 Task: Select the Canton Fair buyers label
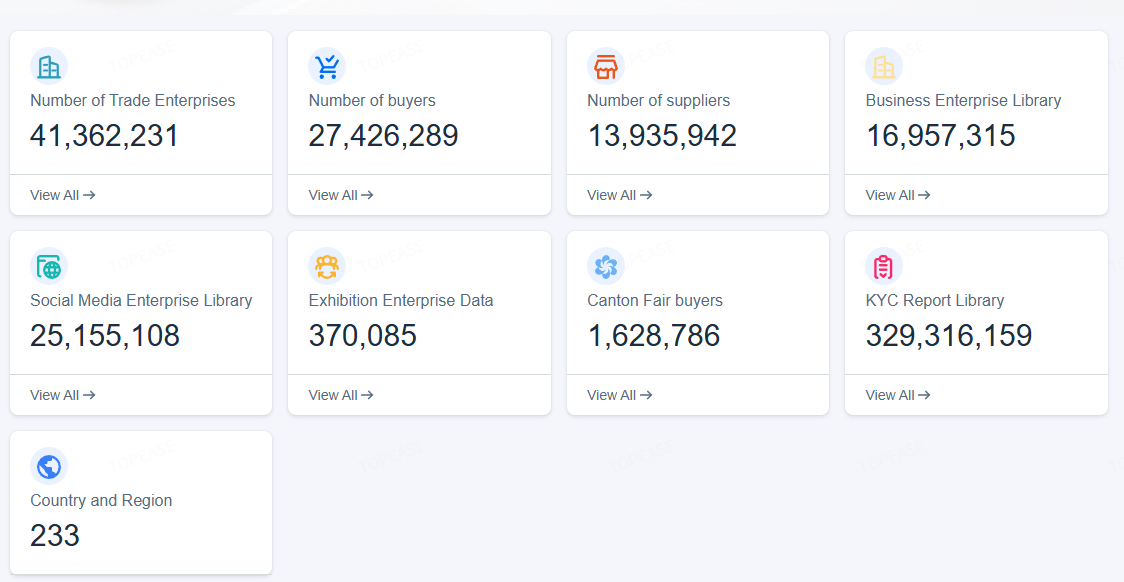(655, 300)
